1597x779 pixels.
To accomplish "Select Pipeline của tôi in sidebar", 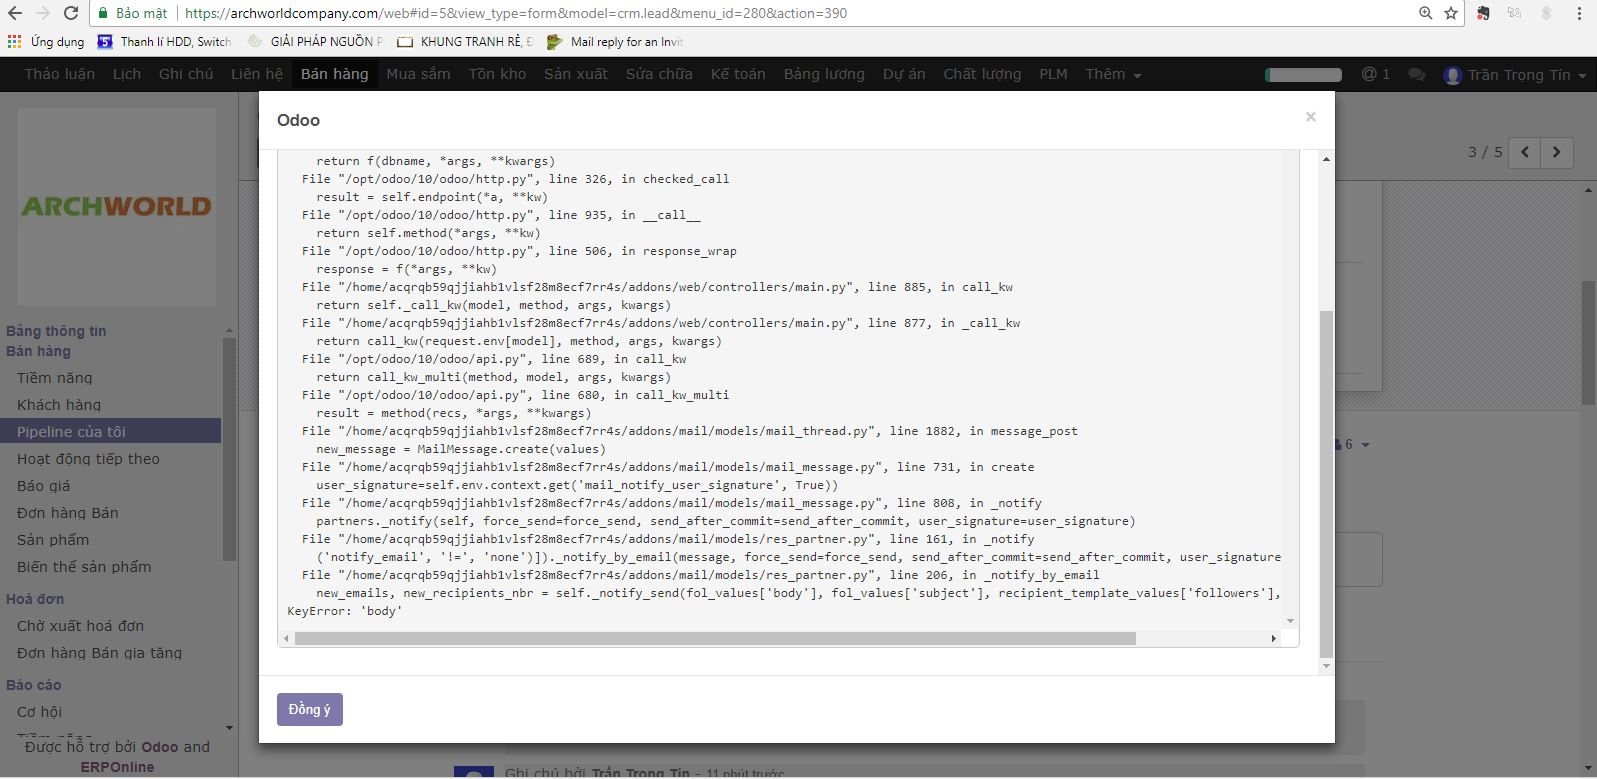I will 71,432.
